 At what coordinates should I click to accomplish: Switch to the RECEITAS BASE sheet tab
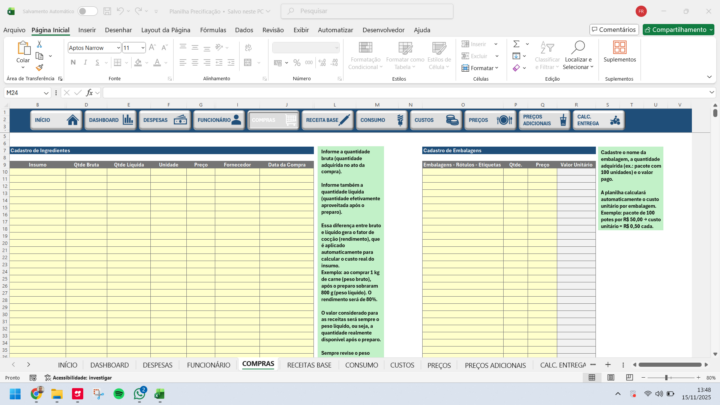click(308, 365)
